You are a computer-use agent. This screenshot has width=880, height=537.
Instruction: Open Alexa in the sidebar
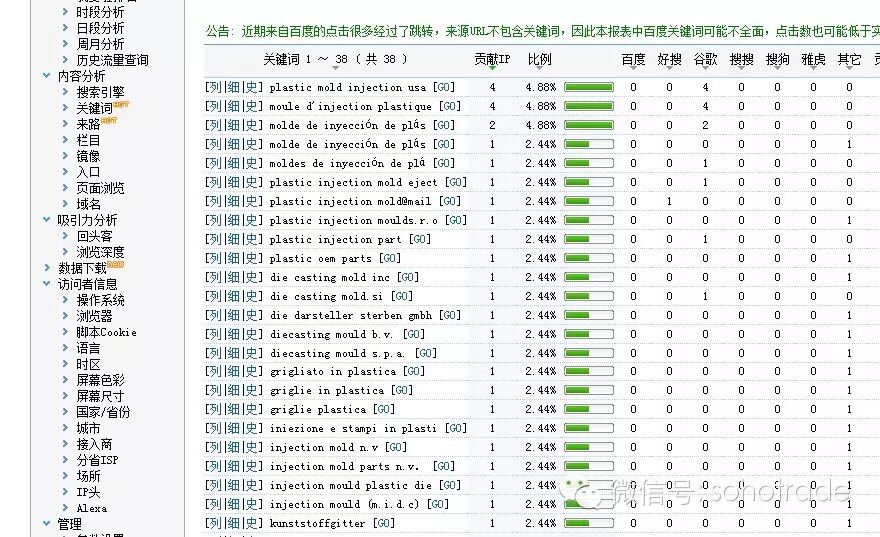click(91, 508)
